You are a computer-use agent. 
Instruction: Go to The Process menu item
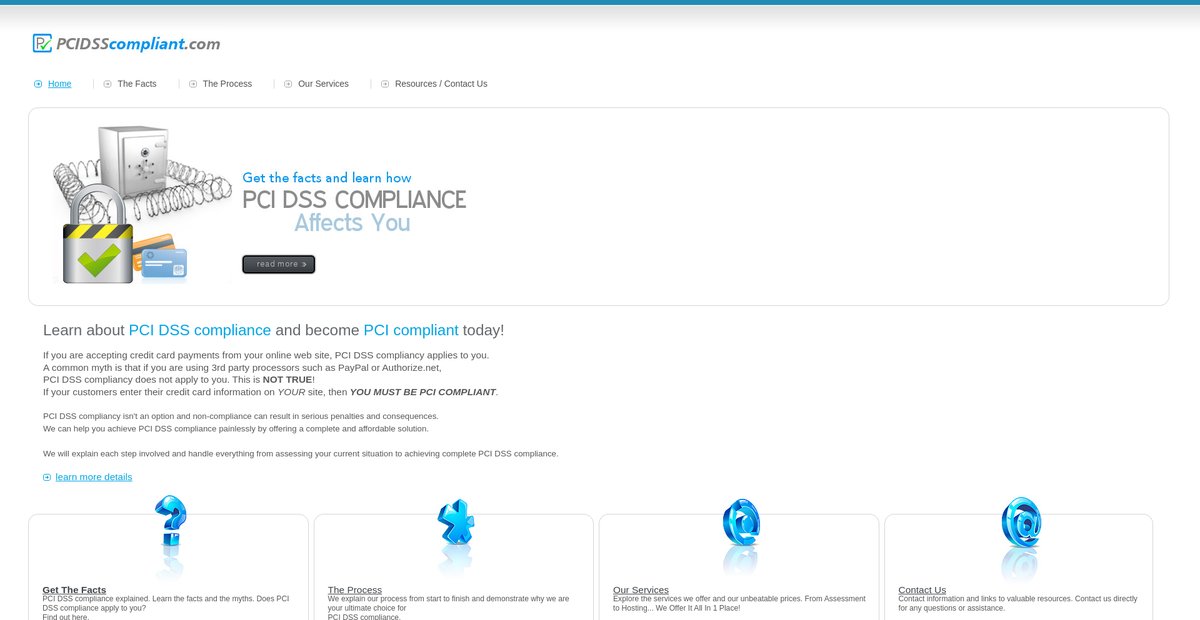tap(227, 84)
